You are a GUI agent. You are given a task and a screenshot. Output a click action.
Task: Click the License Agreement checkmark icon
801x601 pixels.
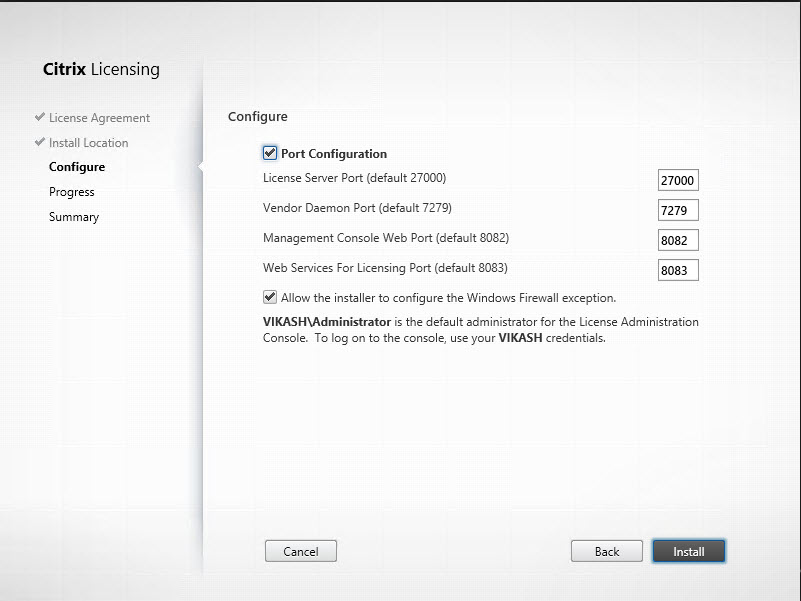pos(40,117)
